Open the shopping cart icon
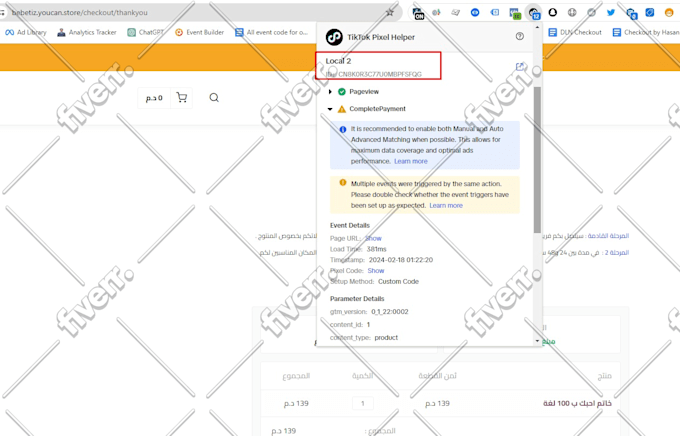The height and width of the screenshot is (436, 680). tap(182, 97)
